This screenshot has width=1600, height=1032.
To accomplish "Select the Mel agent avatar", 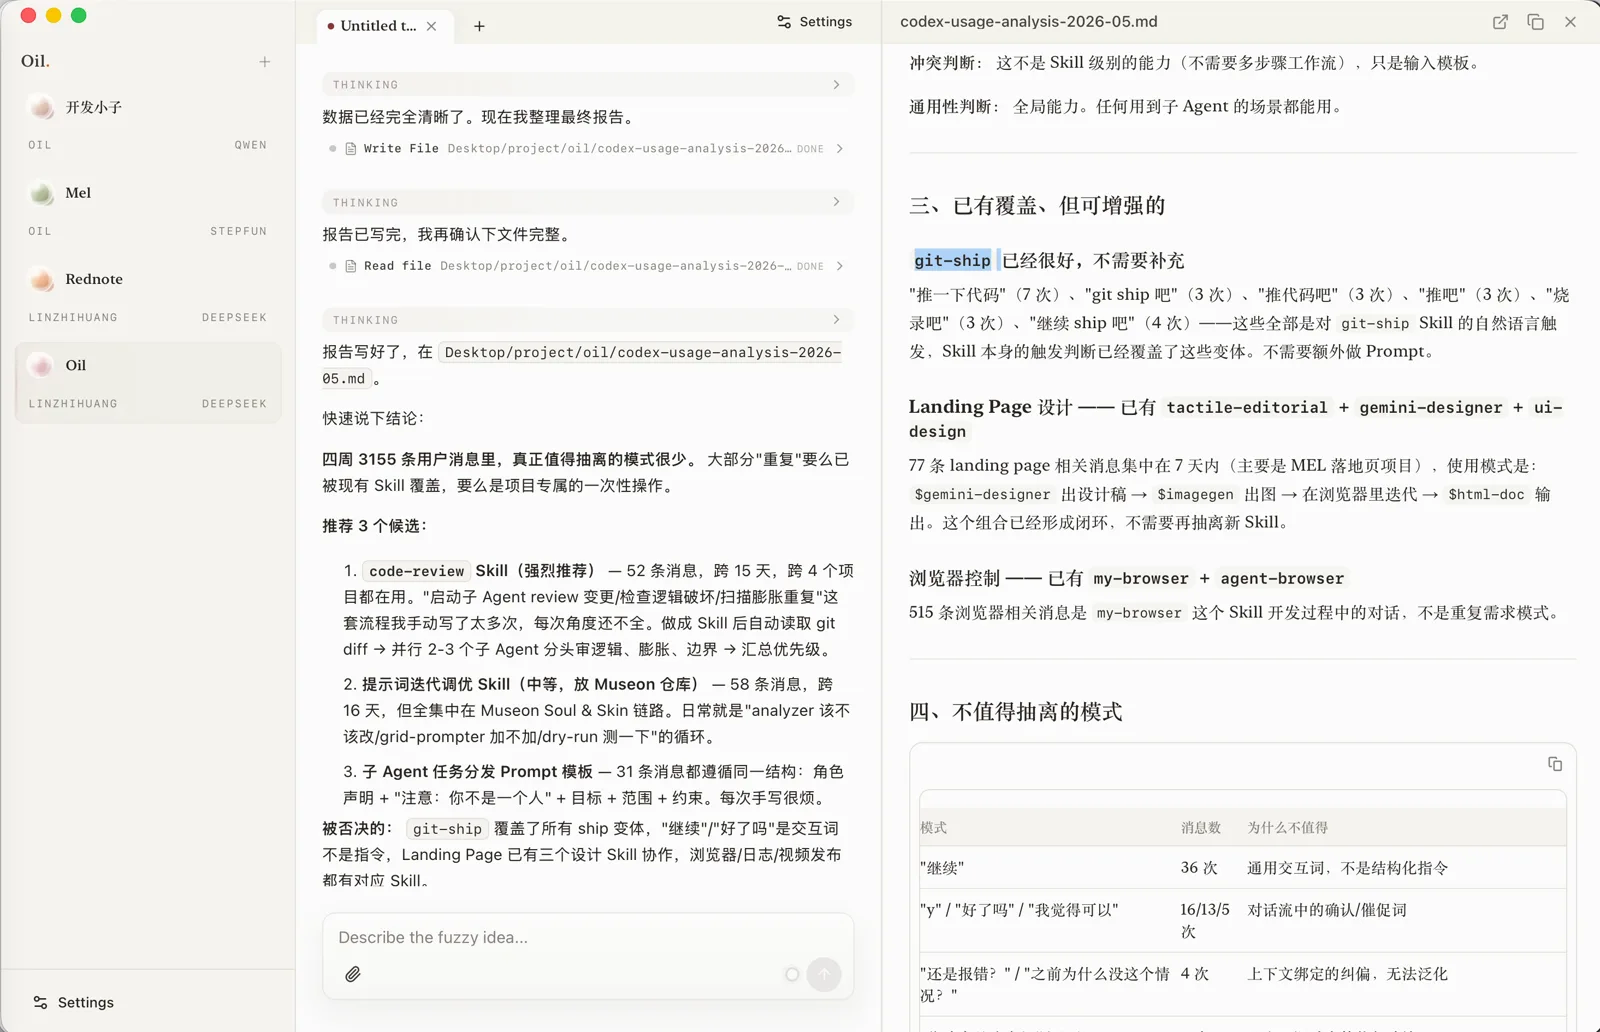I will point(42,193).
